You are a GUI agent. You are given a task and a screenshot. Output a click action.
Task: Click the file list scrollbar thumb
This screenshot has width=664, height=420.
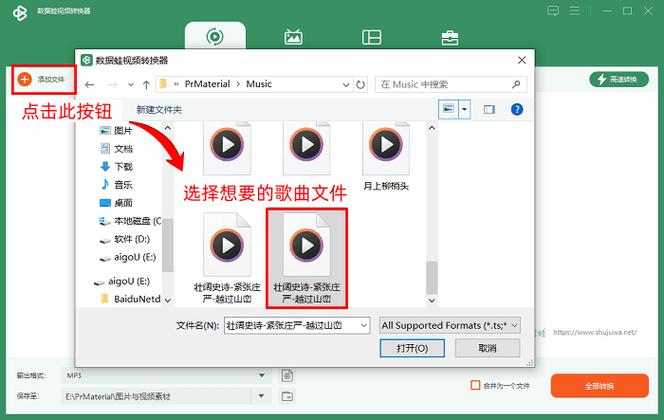click(432, 277)
